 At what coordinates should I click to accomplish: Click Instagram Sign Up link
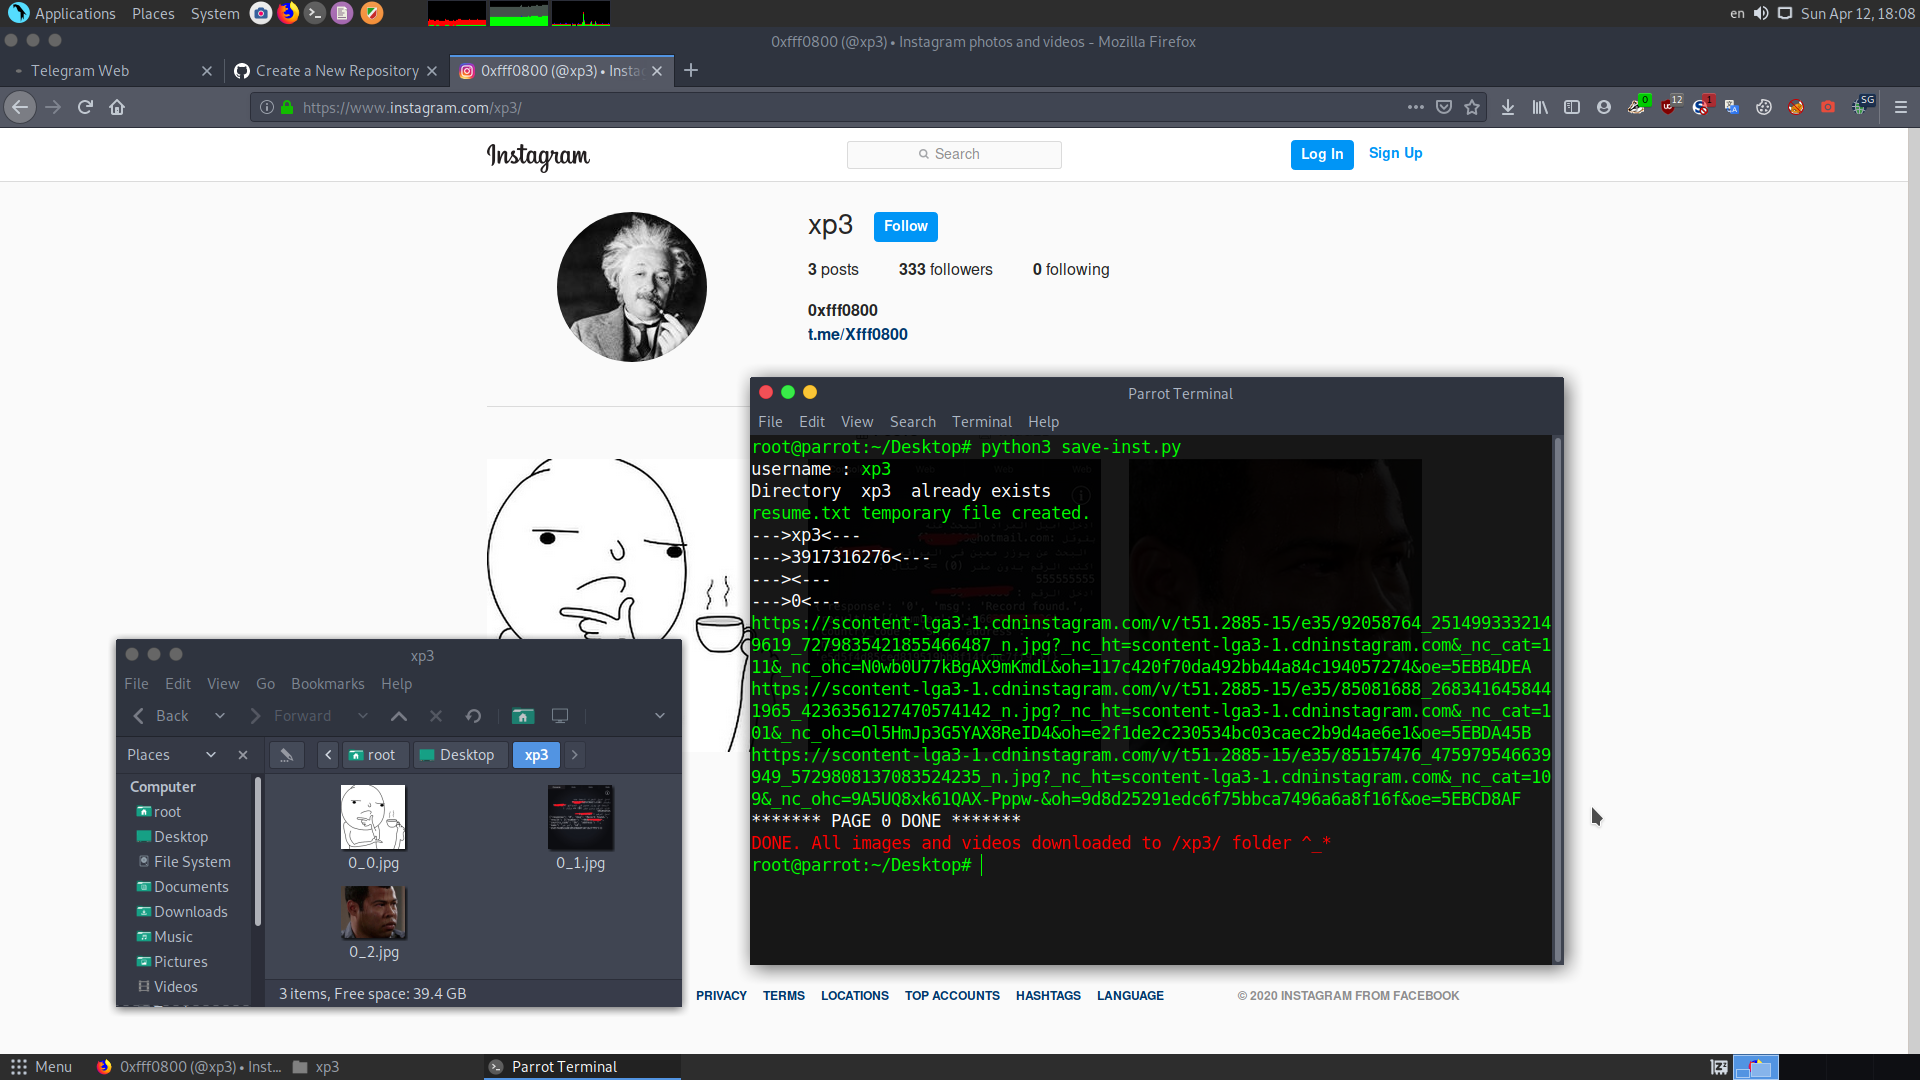coord(1395,153)
